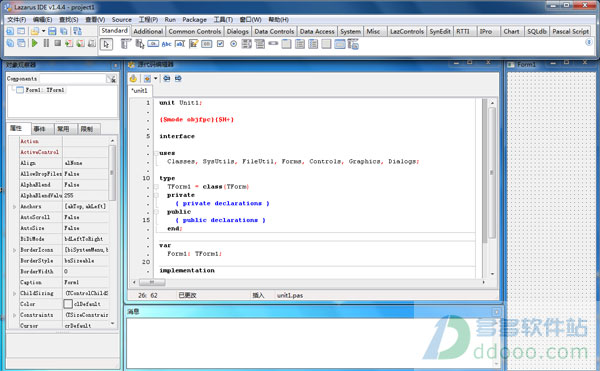Clear the Components filter icon

112,79
